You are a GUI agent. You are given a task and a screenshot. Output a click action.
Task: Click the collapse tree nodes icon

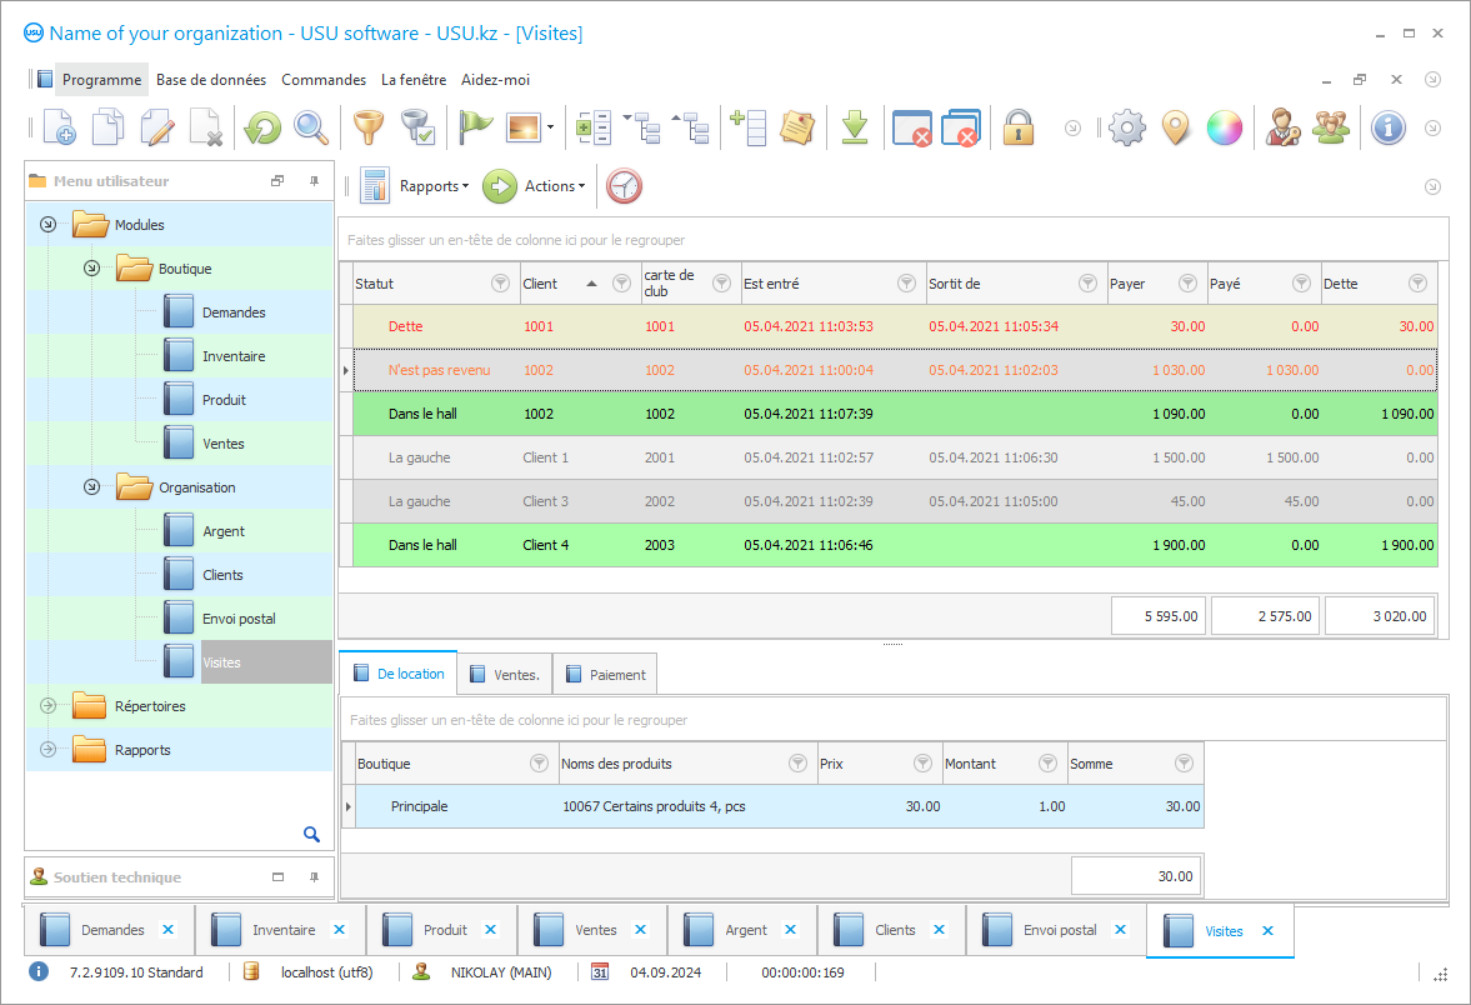point(691,128)
